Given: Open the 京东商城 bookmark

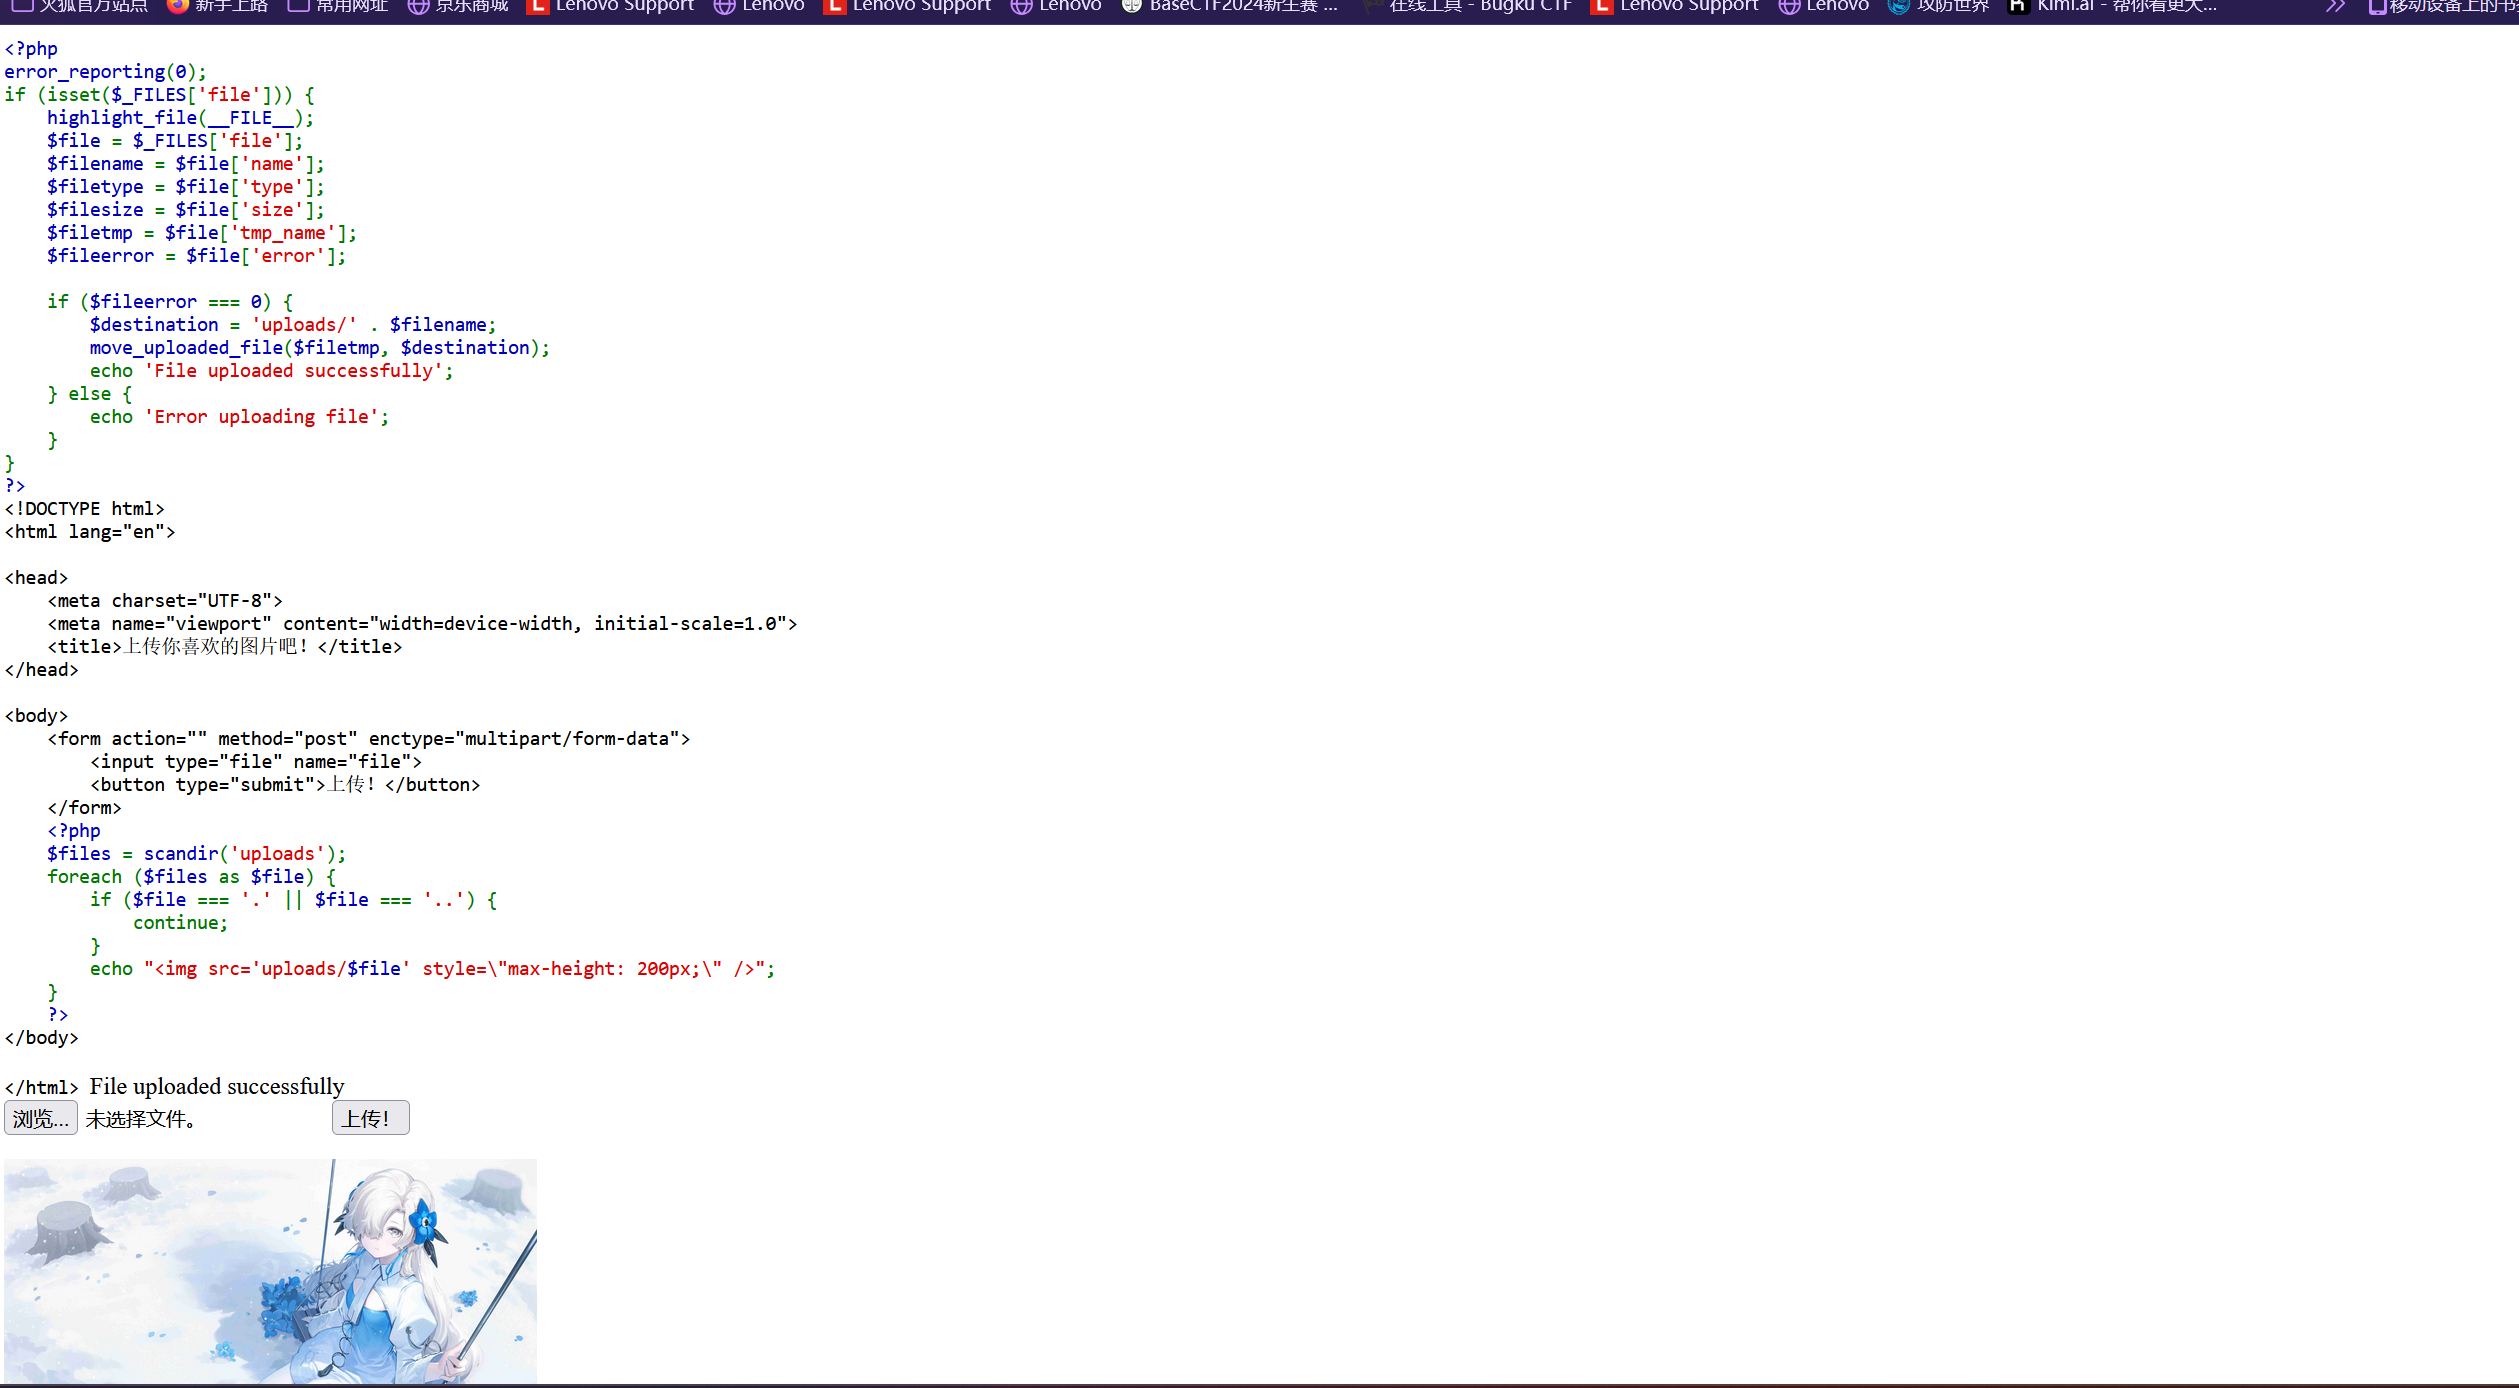Looking at the screenshot, I should click(x=458, y=6).
